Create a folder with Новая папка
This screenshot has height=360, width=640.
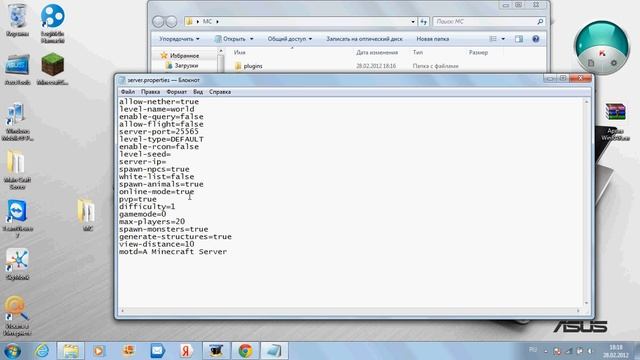[x=433, y=39]
